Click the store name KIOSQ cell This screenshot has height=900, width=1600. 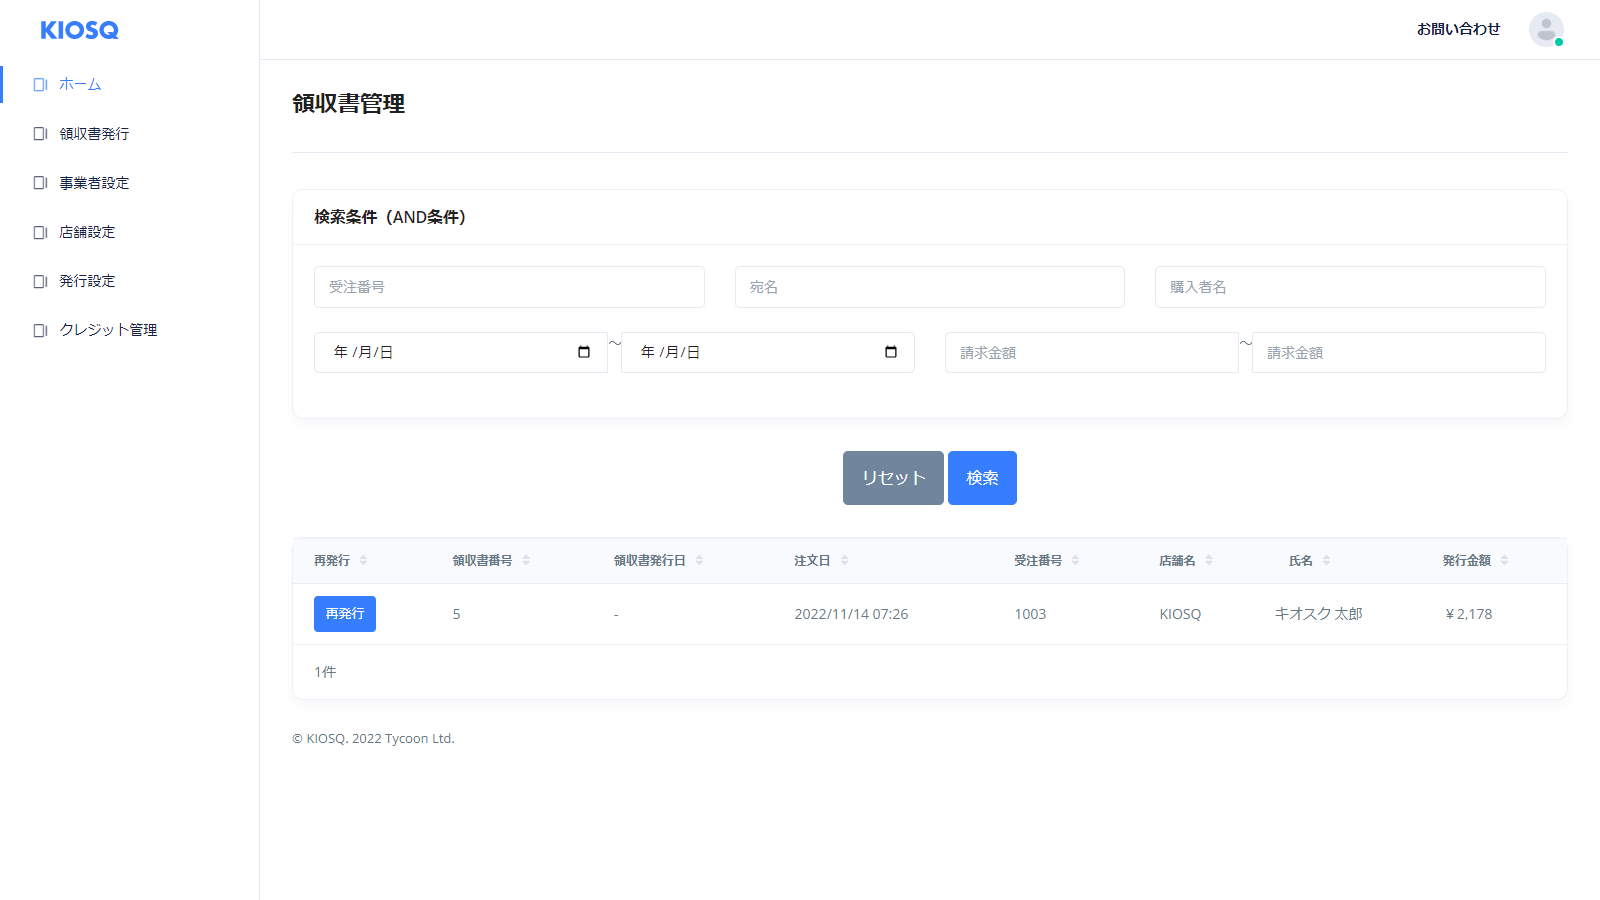click(1180, 614)
